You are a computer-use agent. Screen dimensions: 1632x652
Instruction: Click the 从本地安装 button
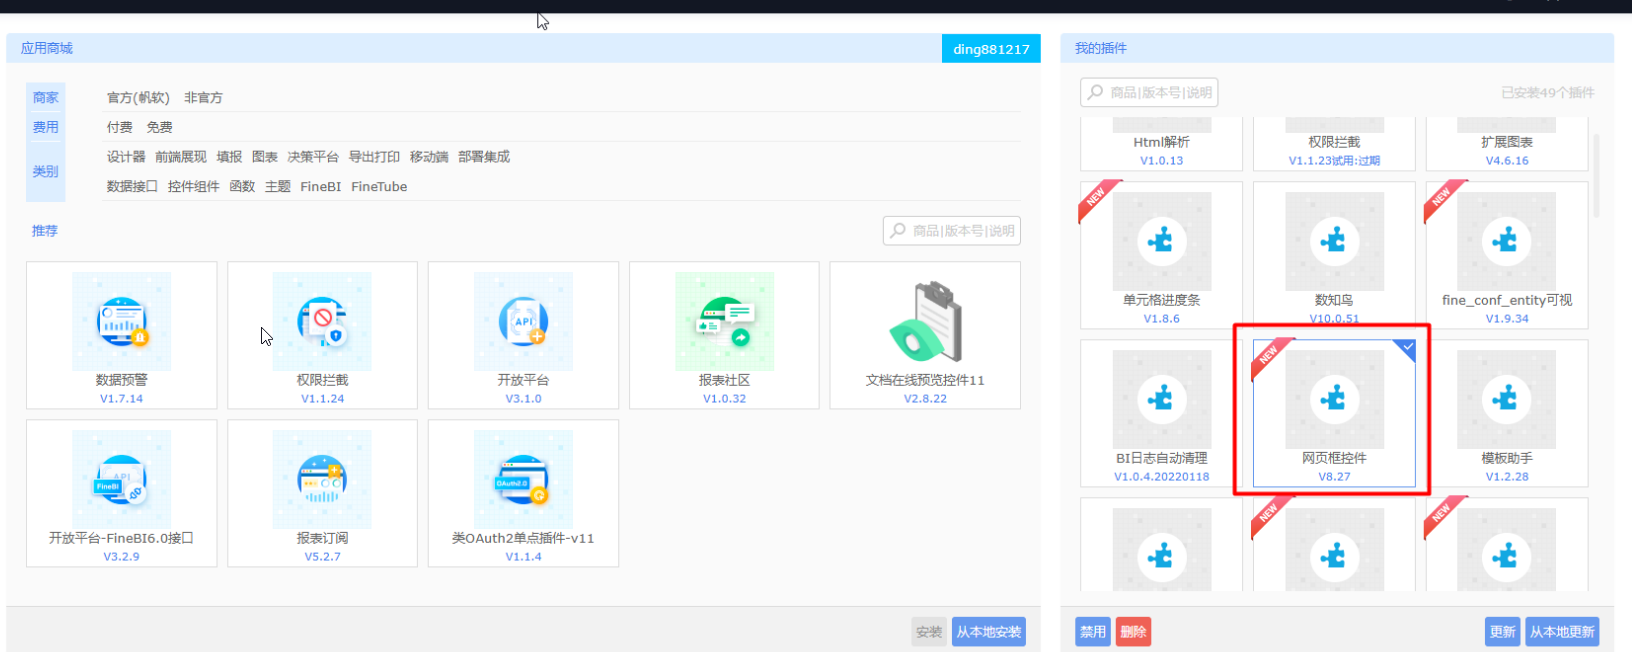tap(989, 632)
